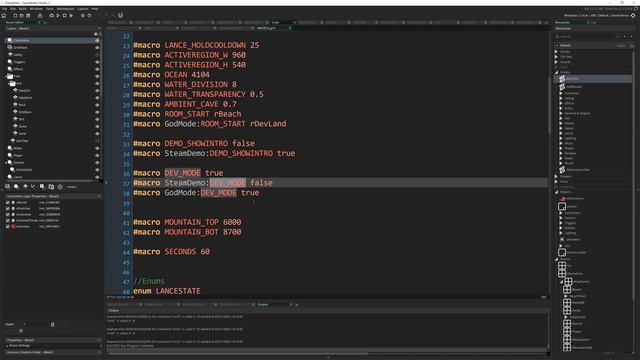Viewport: 640px width, 360px height.
Task: Click the Clean build toolbar icon
Action: (x=71, y=16)
